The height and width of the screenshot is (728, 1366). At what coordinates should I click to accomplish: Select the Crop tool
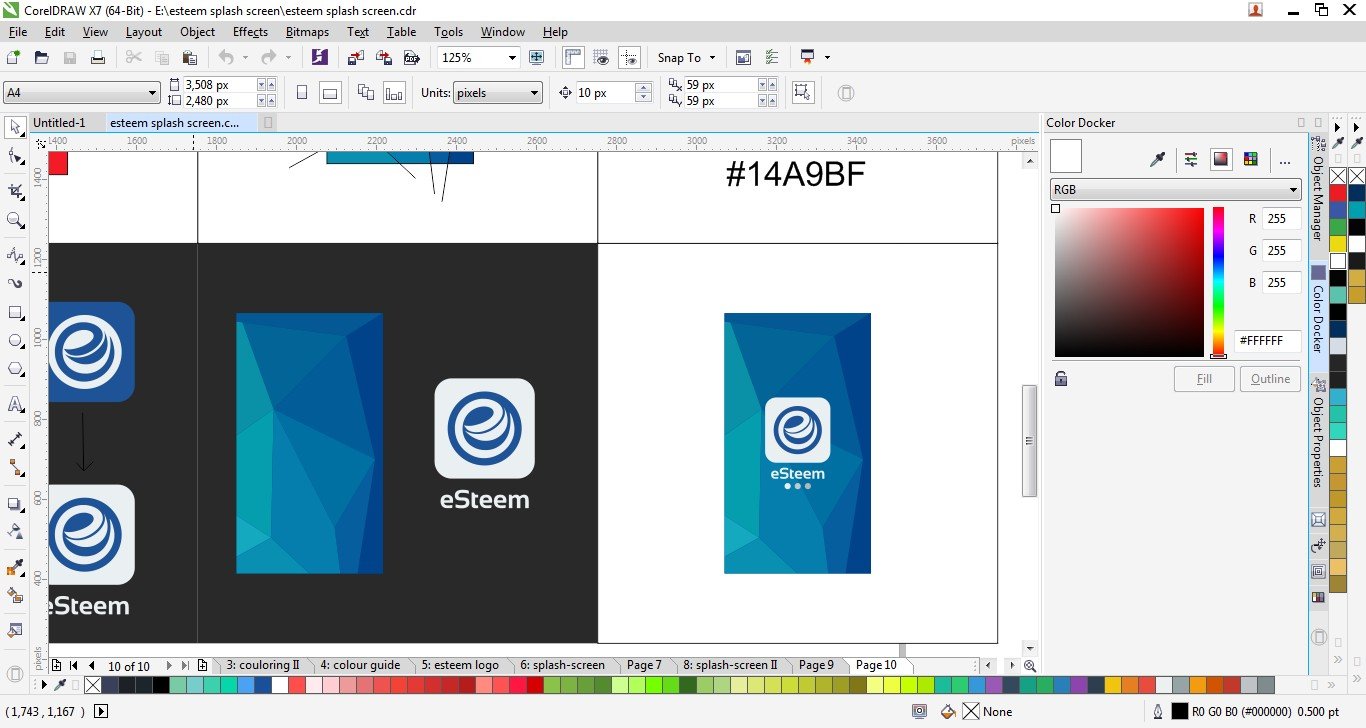[x=15, y=190]
